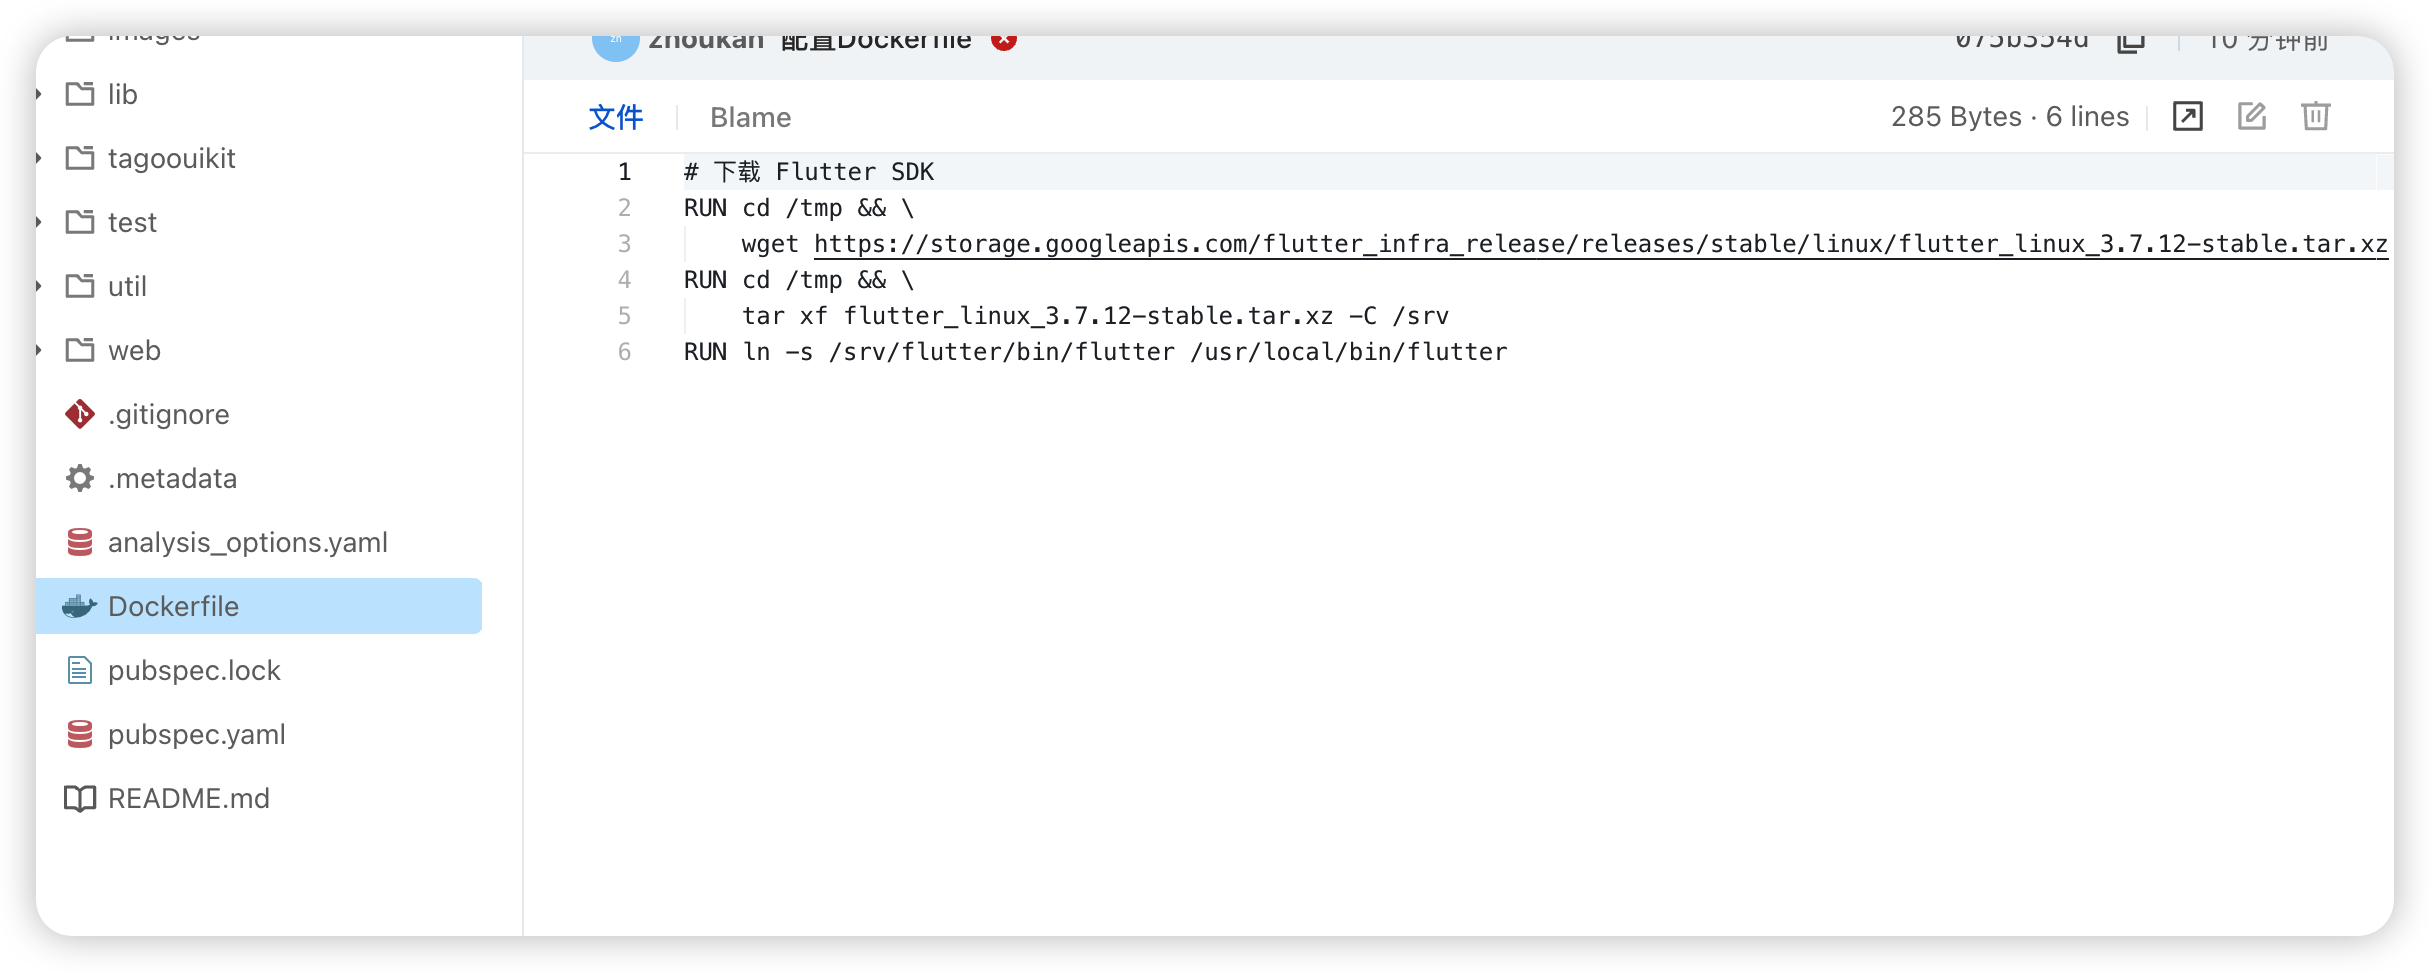The image size is (2430, 972).
Task: Click the delete file trash icon
Action: [x=2315, y=117]
